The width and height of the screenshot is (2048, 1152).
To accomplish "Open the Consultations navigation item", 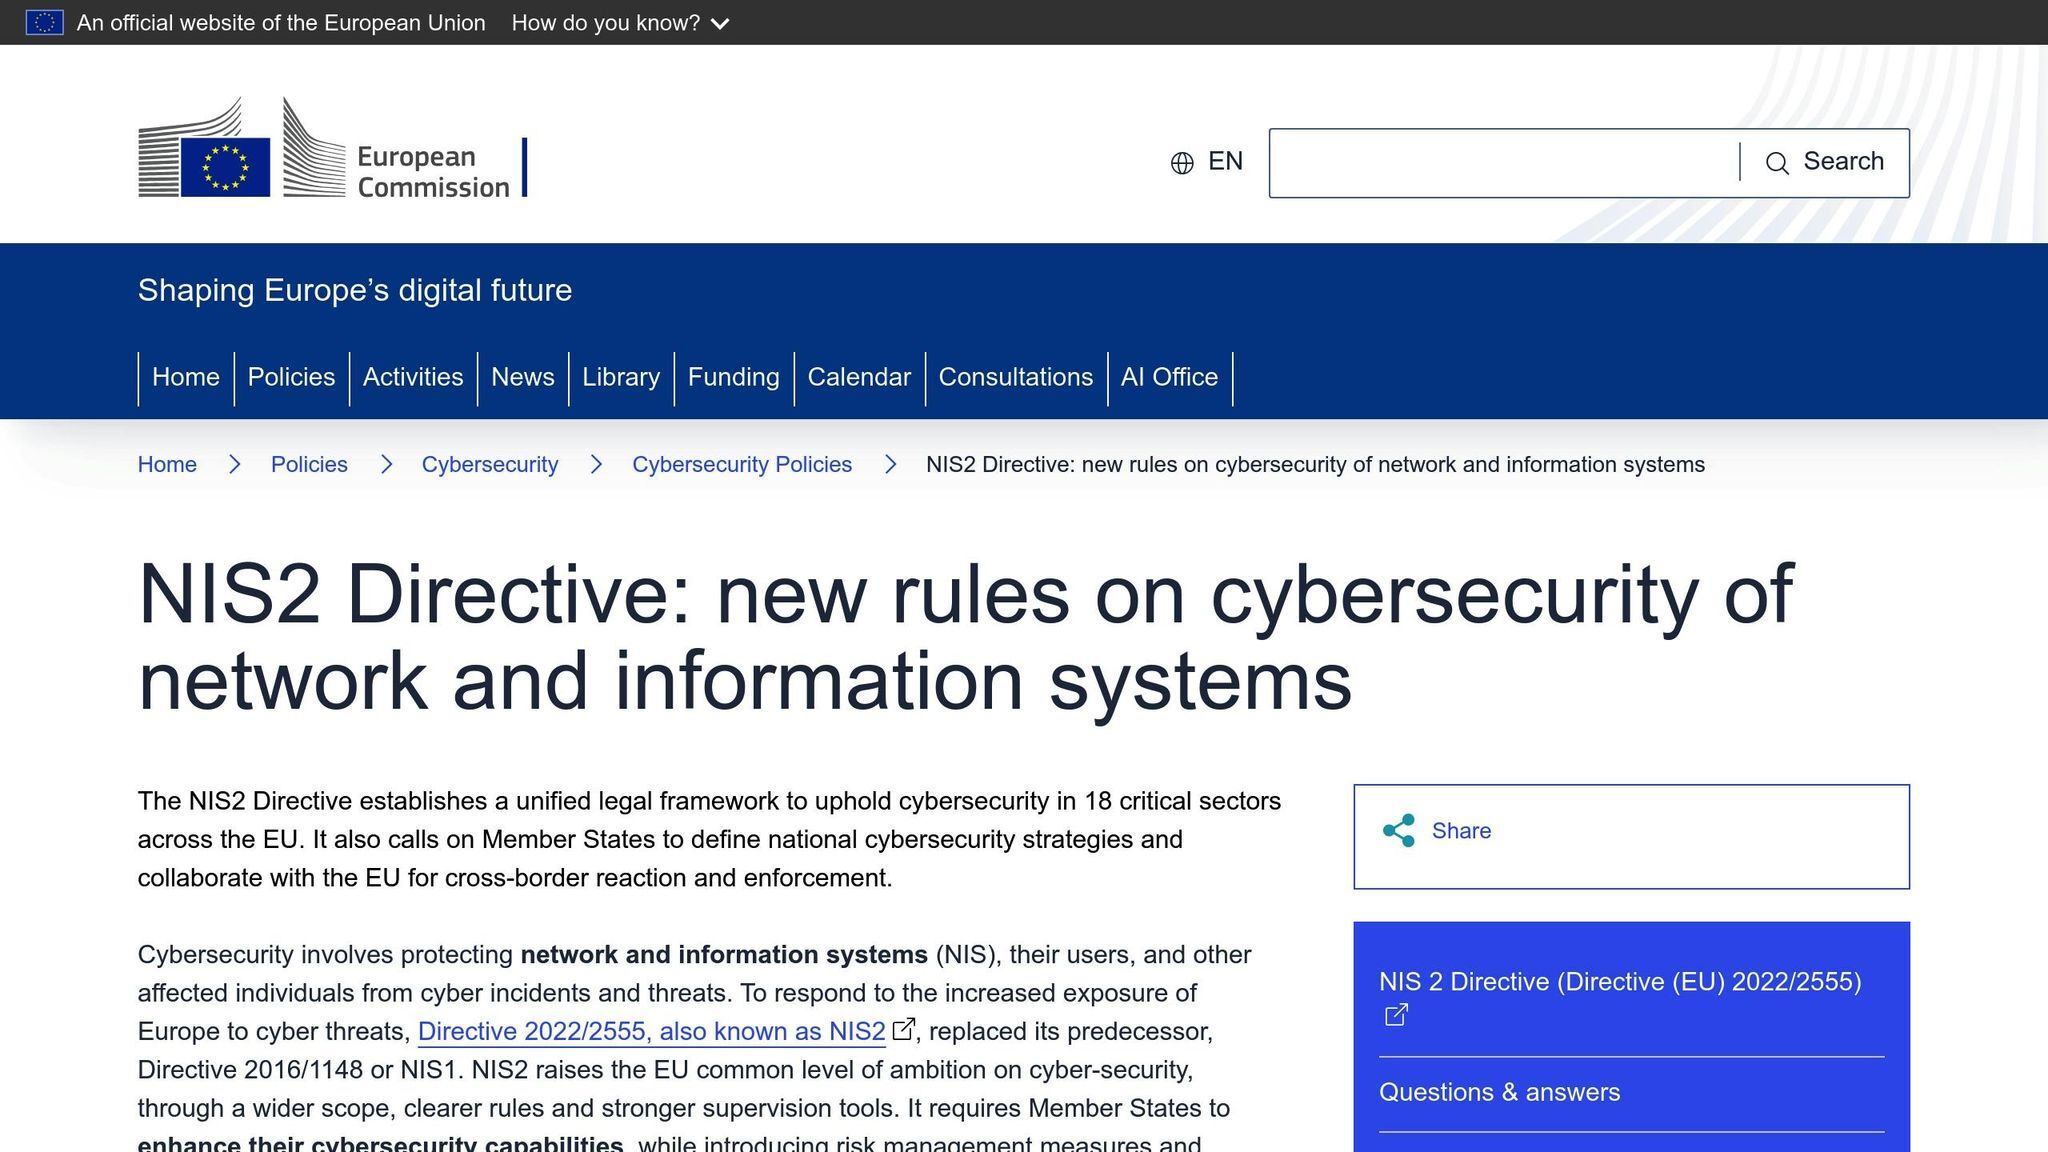I will click(x=1015, y=378).
